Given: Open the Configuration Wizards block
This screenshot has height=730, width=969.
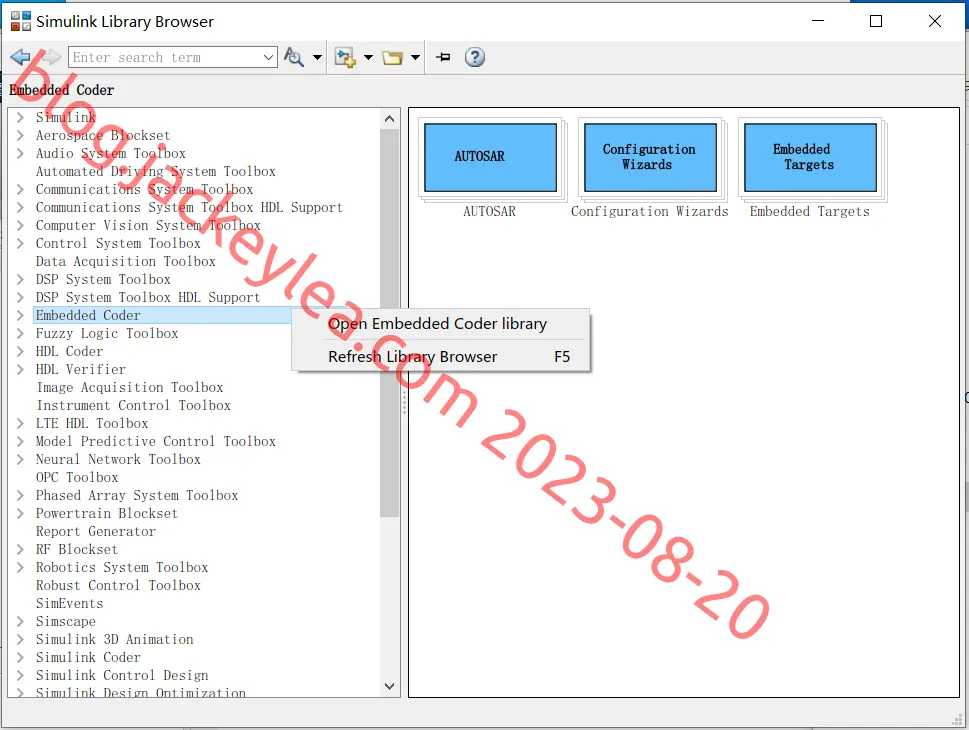Looking at the screenshot, I should [650, 158].
